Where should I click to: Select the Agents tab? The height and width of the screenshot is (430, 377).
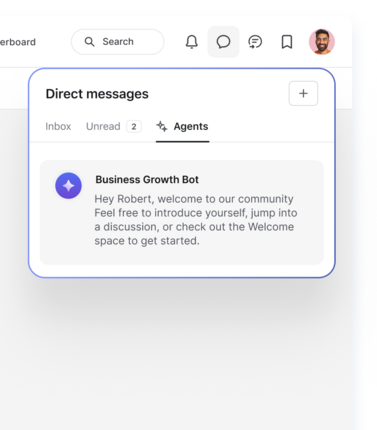pyautogui.click(x=182, y=126)
